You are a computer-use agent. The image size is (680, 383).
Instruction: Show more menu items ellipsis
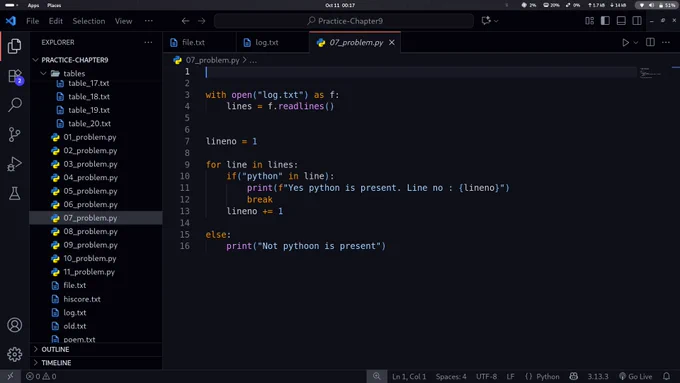coord(149,21)
